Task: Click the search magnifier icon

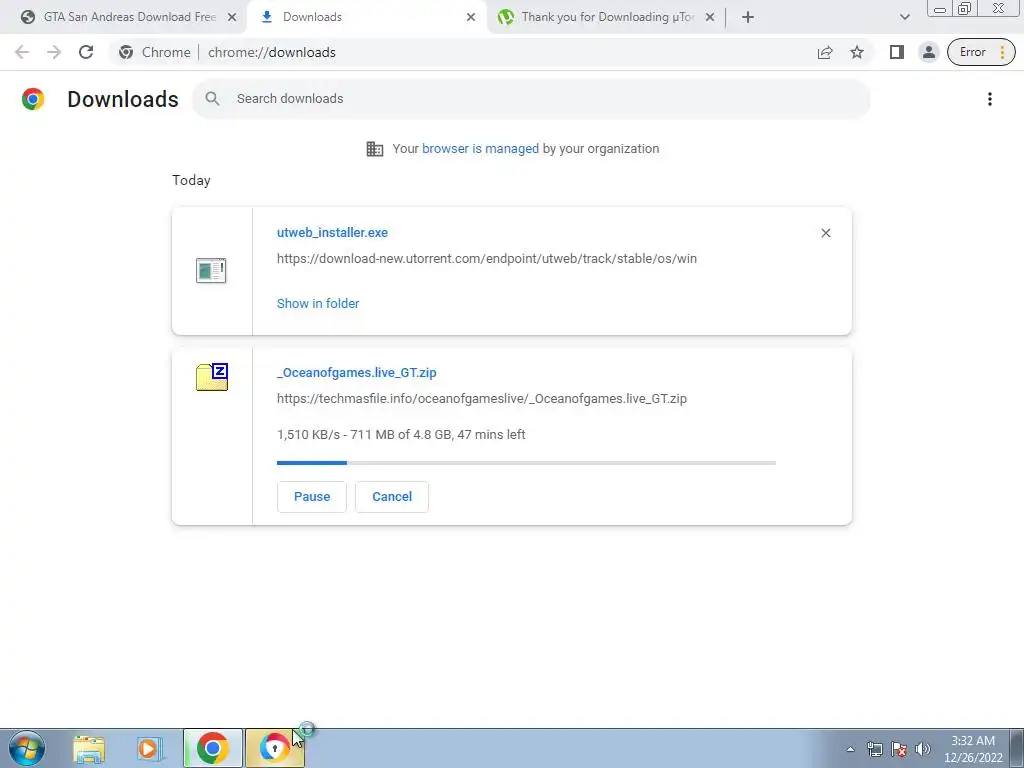Action: point(212,99)
